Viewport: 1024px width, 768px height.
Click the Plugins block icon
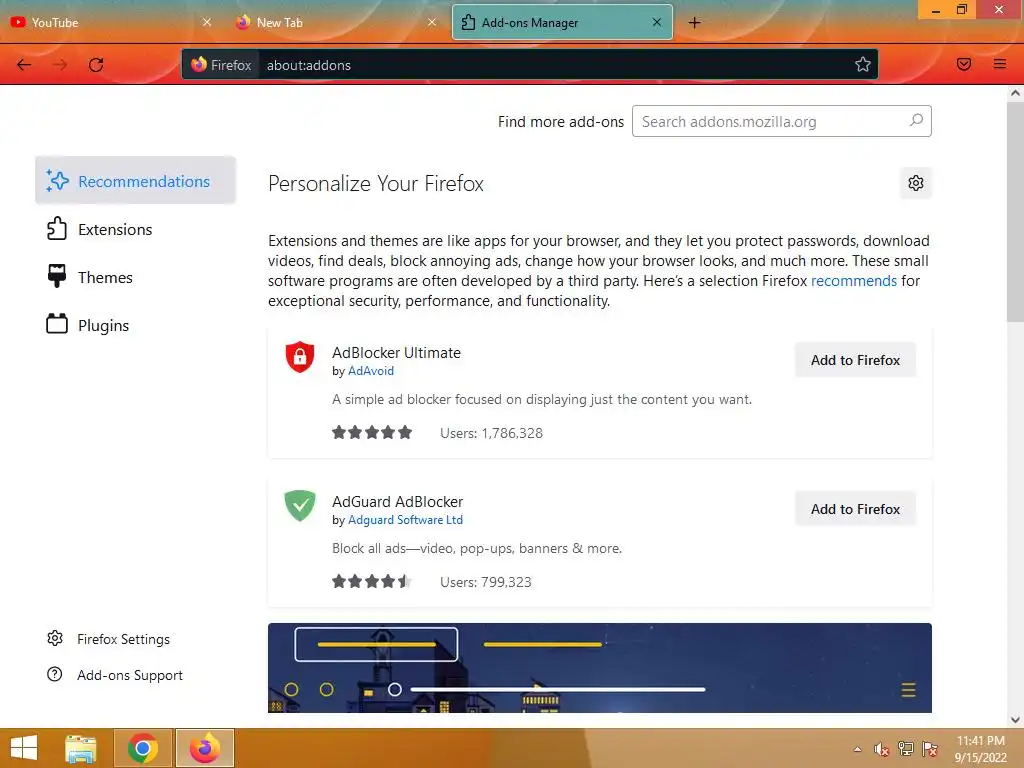57,323
